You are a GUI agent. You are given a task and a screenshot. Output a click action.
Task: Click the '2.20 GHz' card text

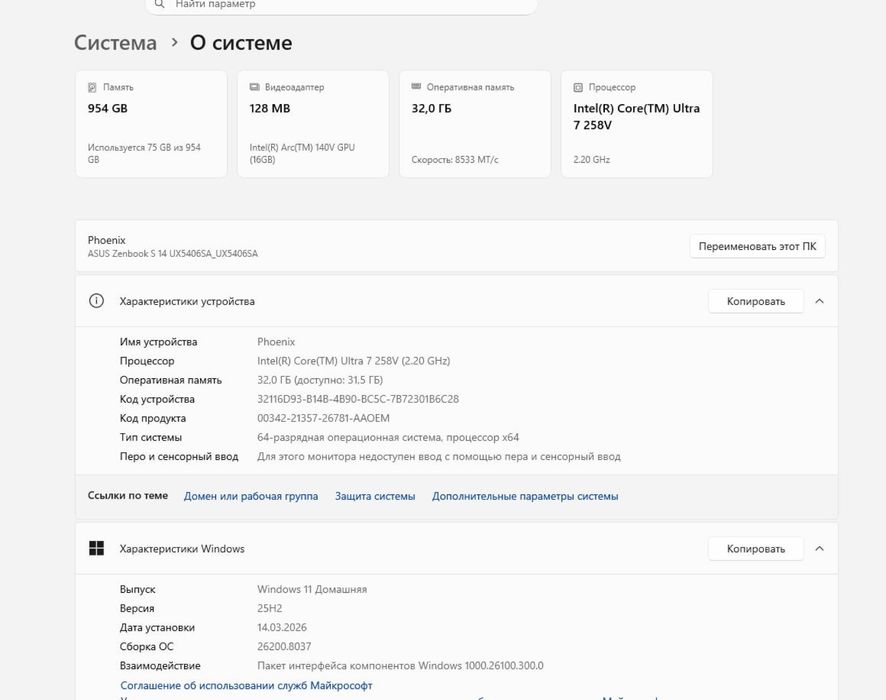click(592, 159)
